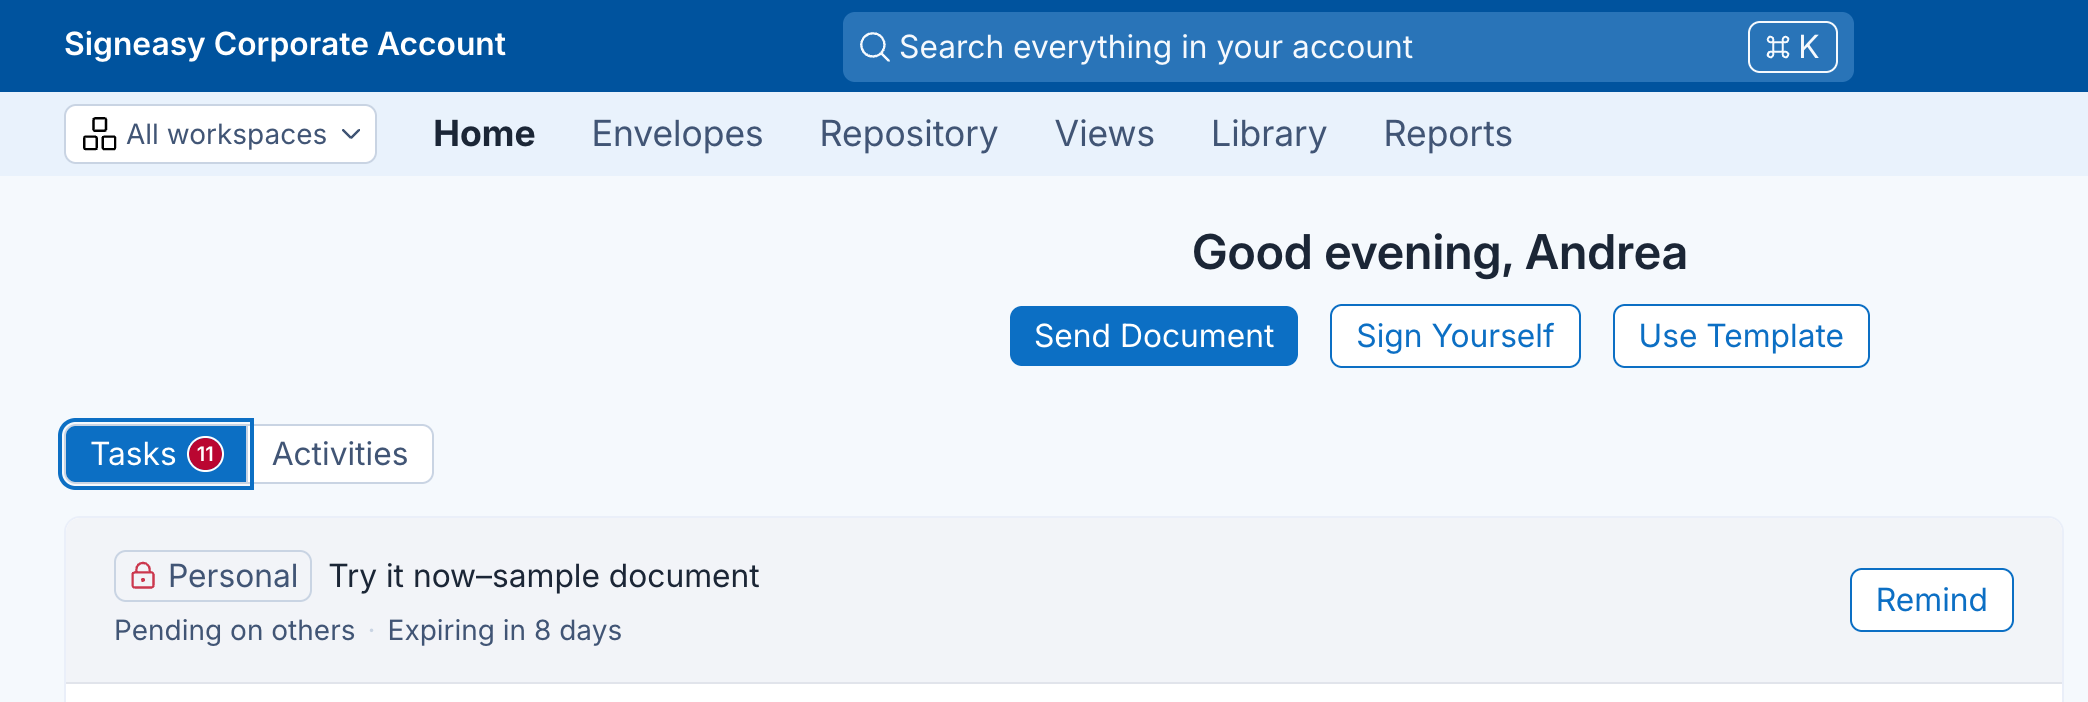The height and width of the screenshot is (702, 2088).
Task: Expand the All workspaces dropdown
Action: (x=220, y=134)
